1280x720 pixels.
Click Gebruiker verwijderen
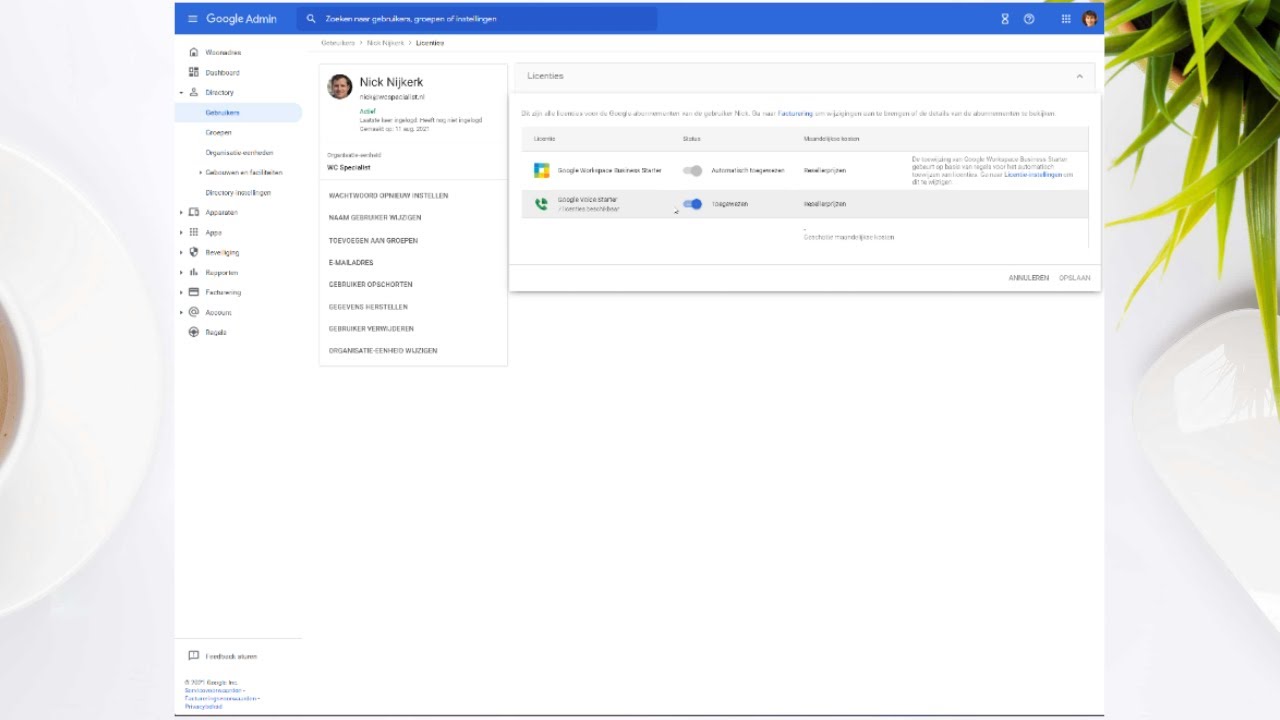[x=371, y=328]
